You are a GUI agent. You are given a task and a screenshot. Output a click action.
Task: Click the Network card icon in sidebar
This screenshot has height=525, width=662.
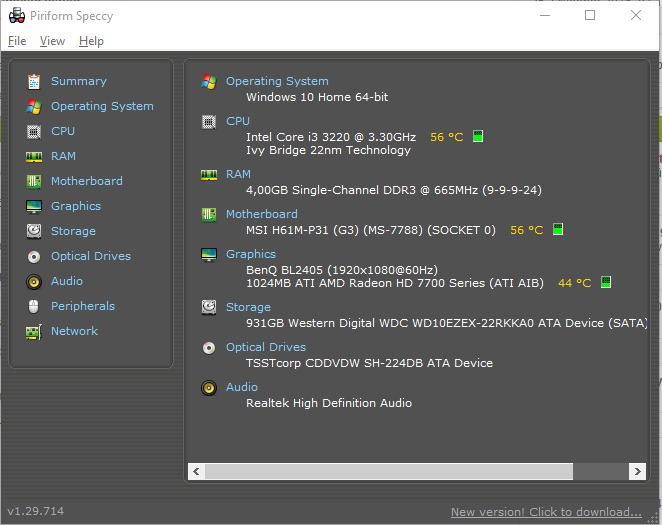(34, 332)
